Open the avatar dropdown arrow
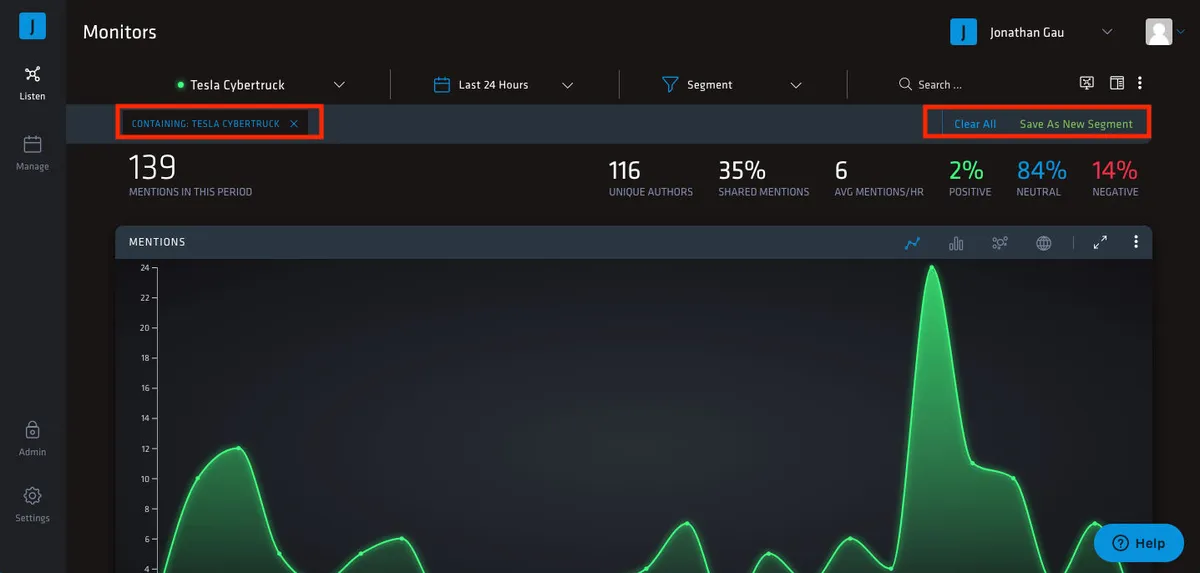 (1180, 32)
